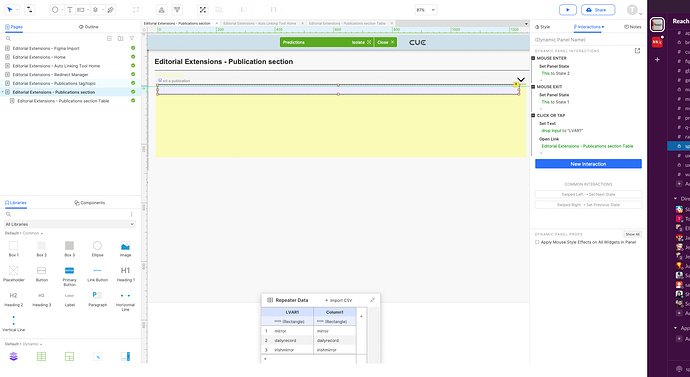The height and width of the screenshot is (377, 690).
Task: Switch to Publications section Table canvas tab
Action: [347, 23]
